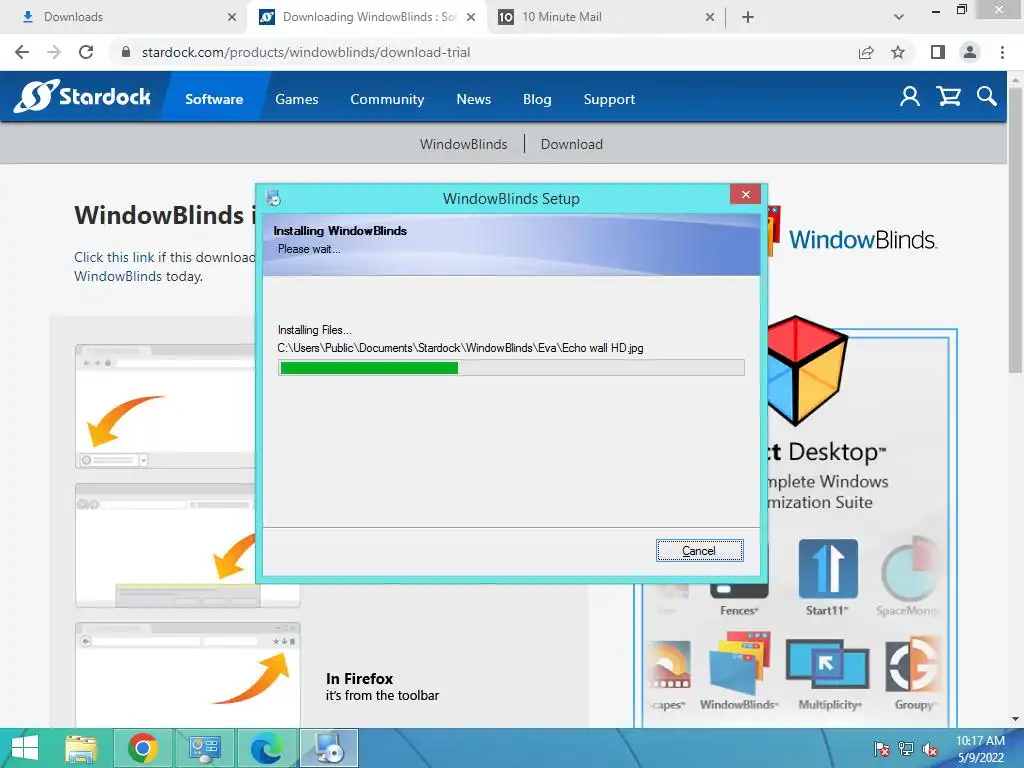View site security lock info
Image resolution: width=1024 pixels, height=768 pixels.
[x=126, y=52]
